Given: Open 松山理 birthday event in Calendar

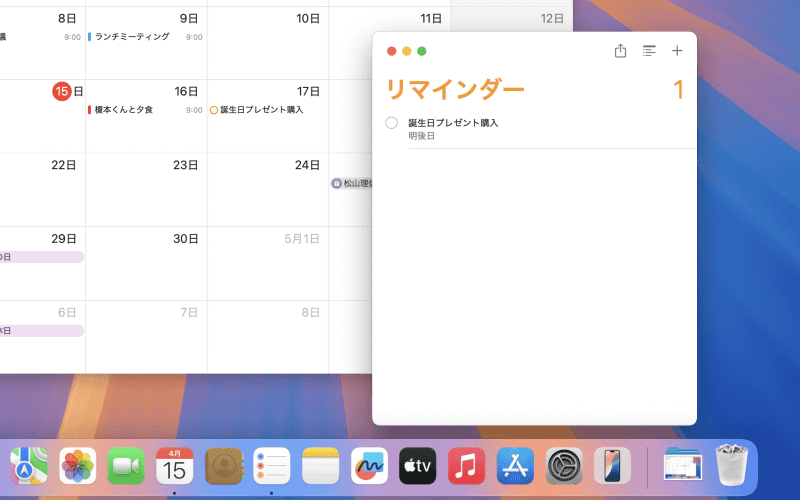Looking at the screenshot, I should point(352,183).
